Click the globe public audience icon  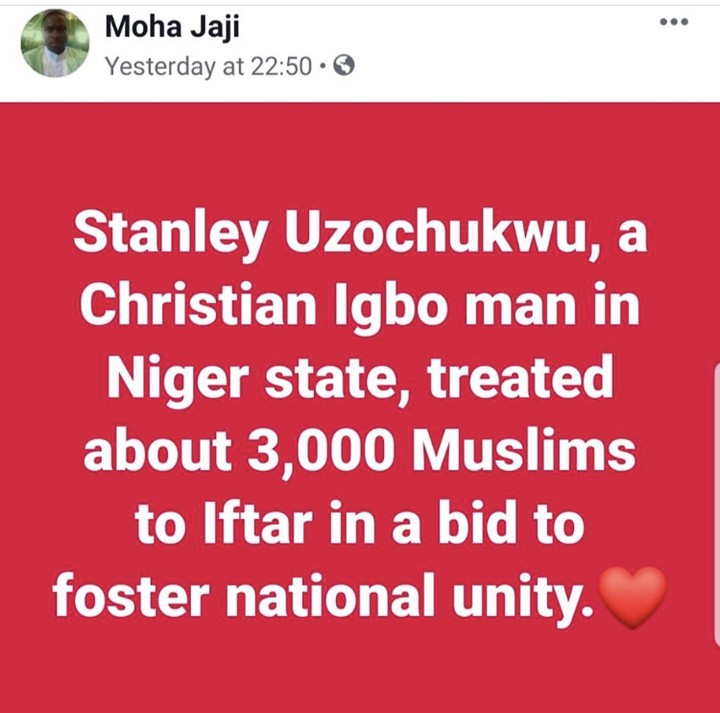point(343,67)
